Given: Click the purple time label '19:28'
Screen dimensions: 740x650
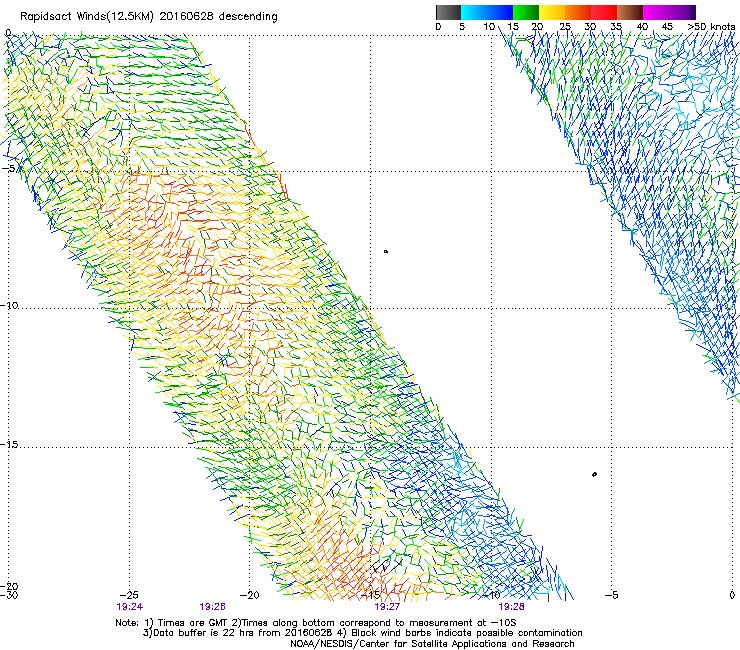Looking at the screenshot, I should click(x=512, y=607).
